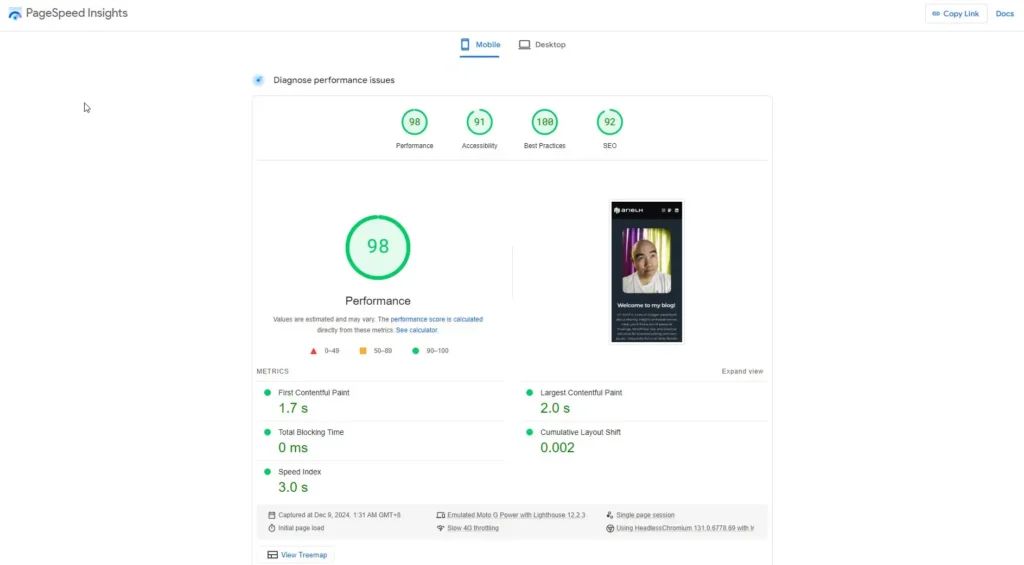Click the Copy Link button

955,14
